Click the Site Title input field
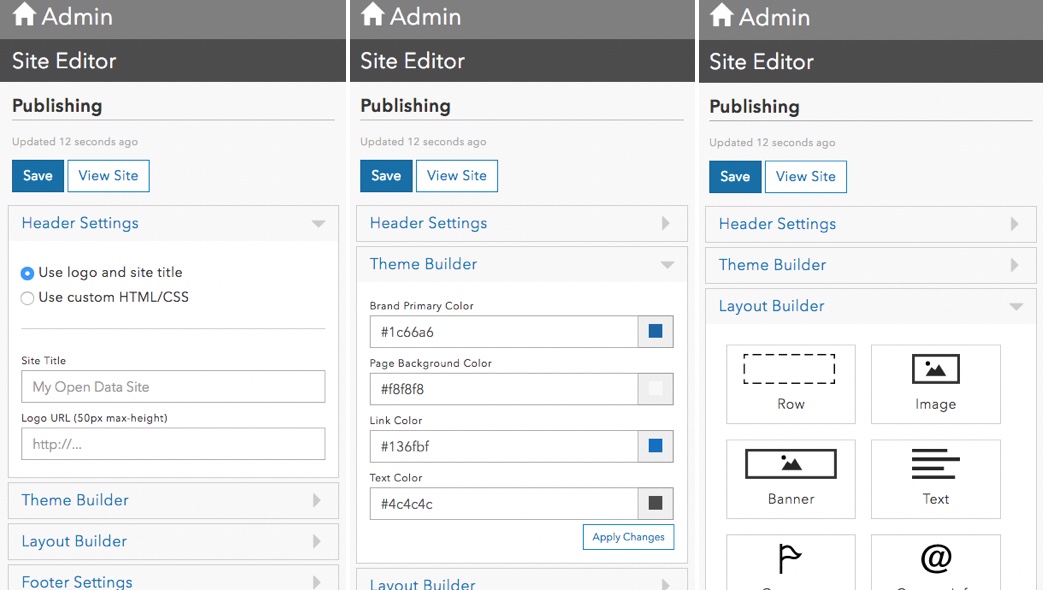Screen dimensions: 1051x590 pos(173,387)
